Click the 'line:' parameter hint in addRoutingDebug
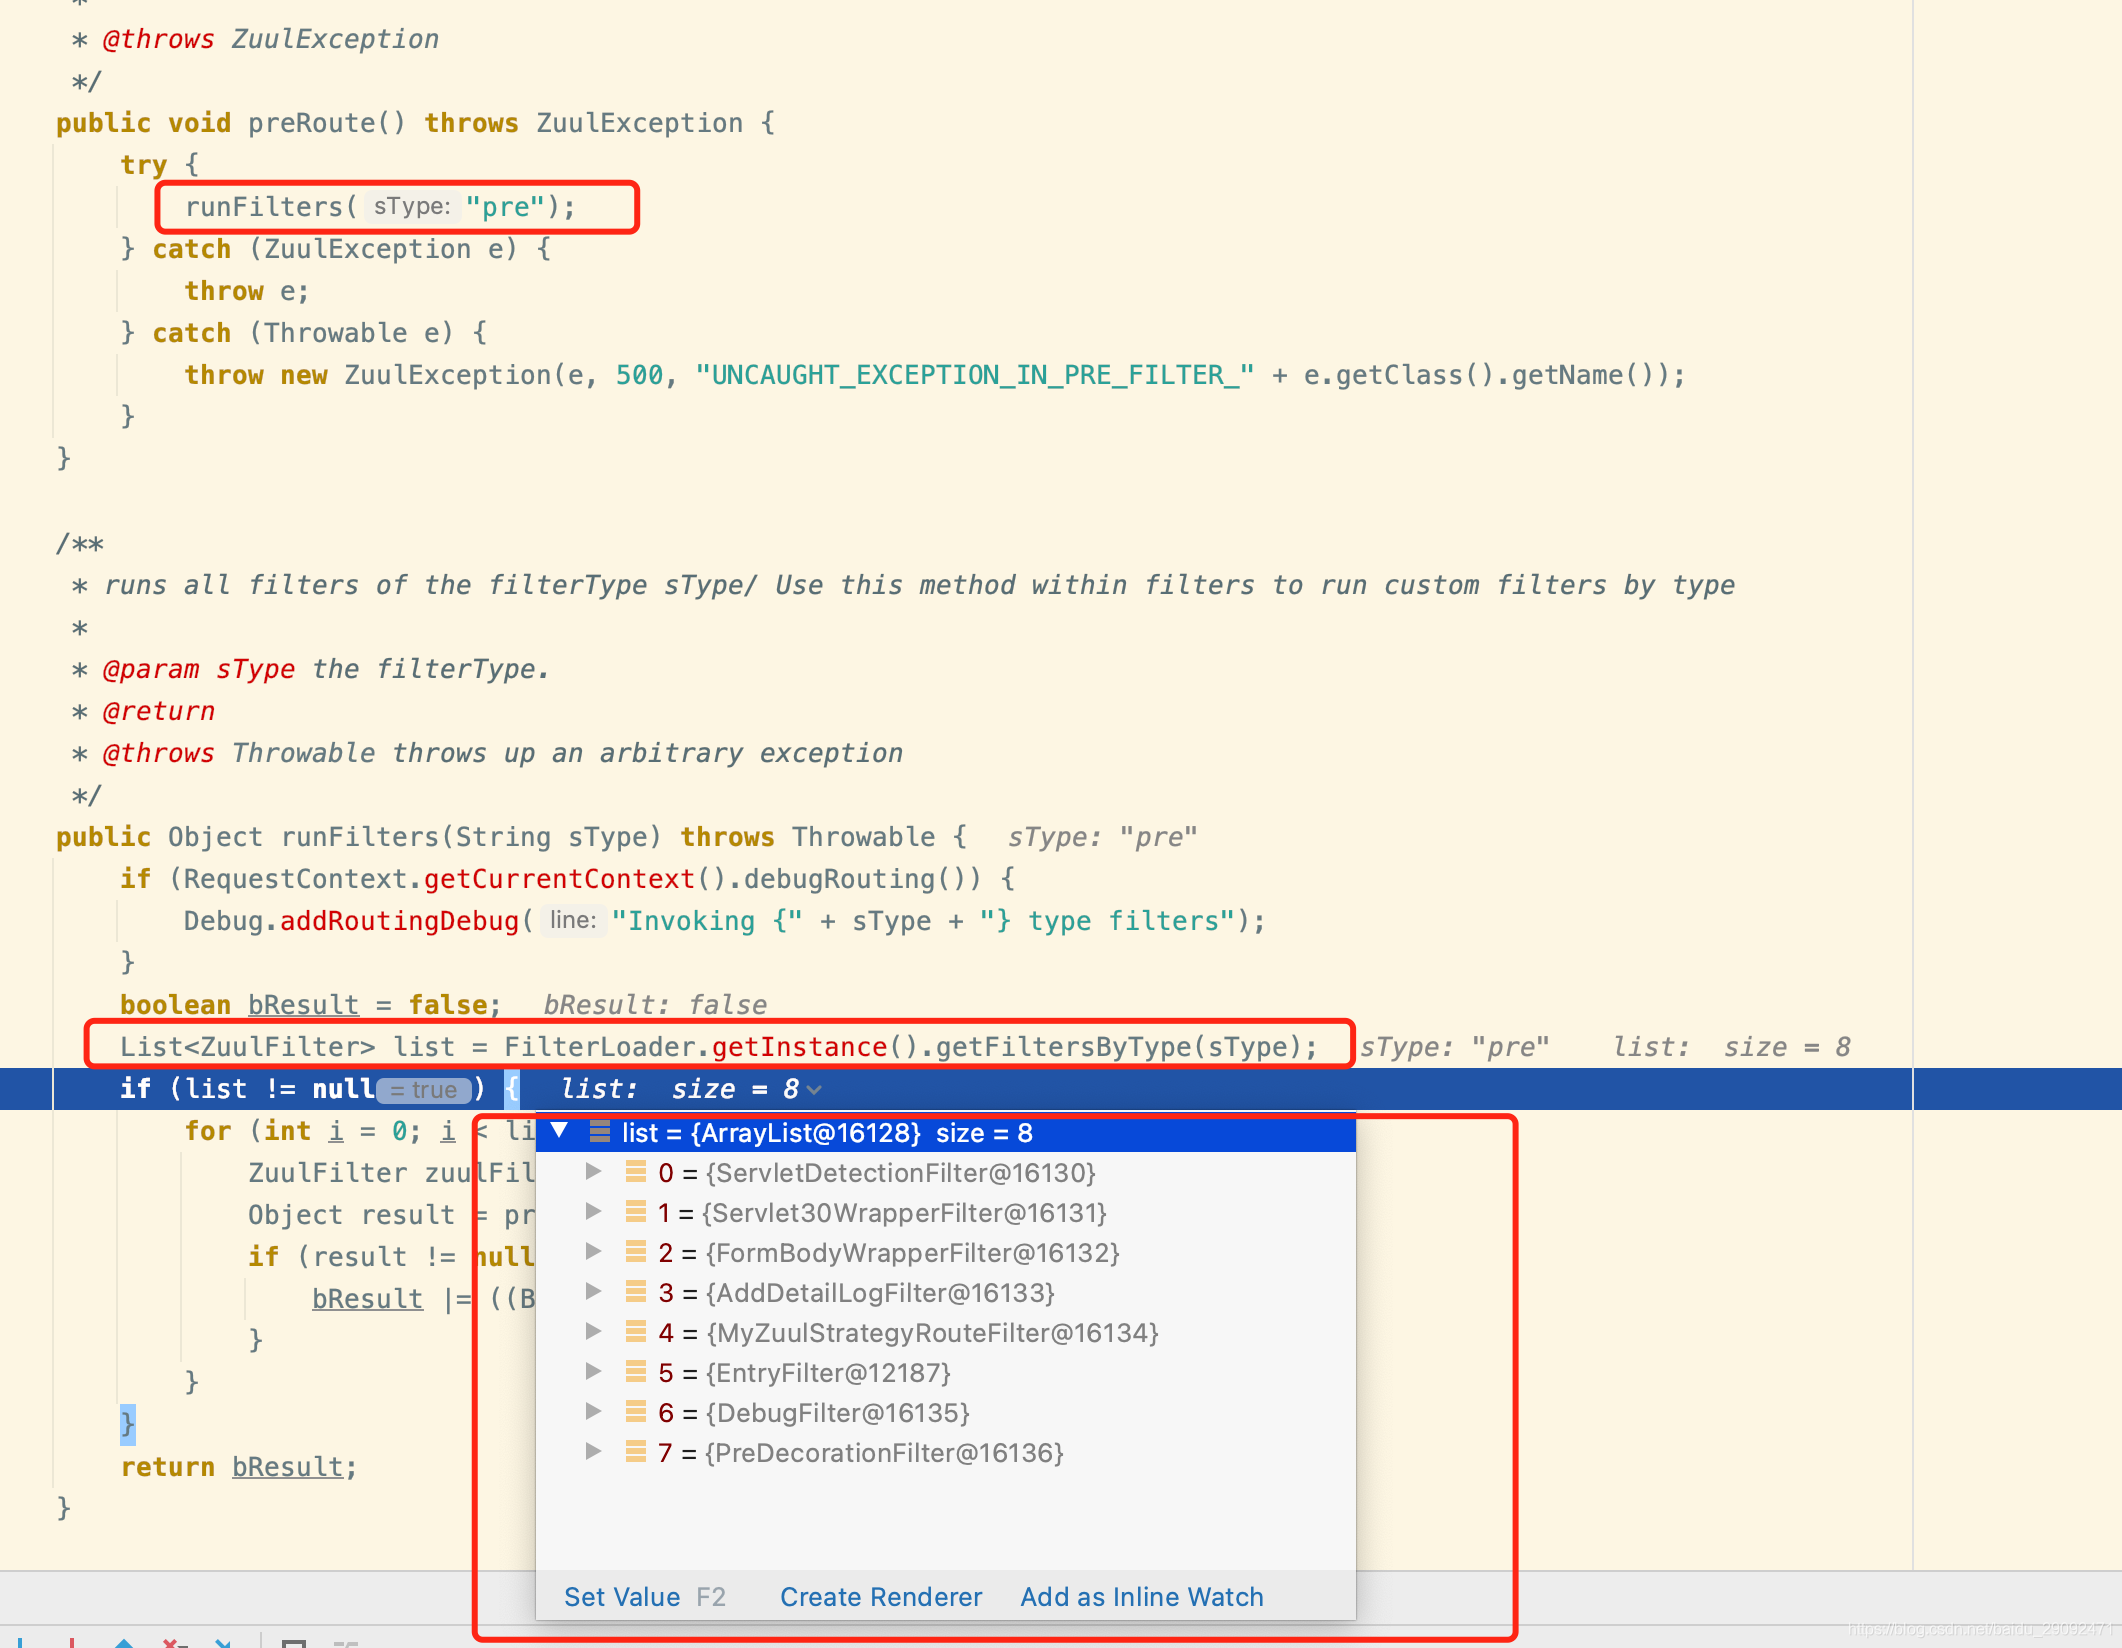The height and width of the screenshot is (1648, 2122). click(573, 920)
